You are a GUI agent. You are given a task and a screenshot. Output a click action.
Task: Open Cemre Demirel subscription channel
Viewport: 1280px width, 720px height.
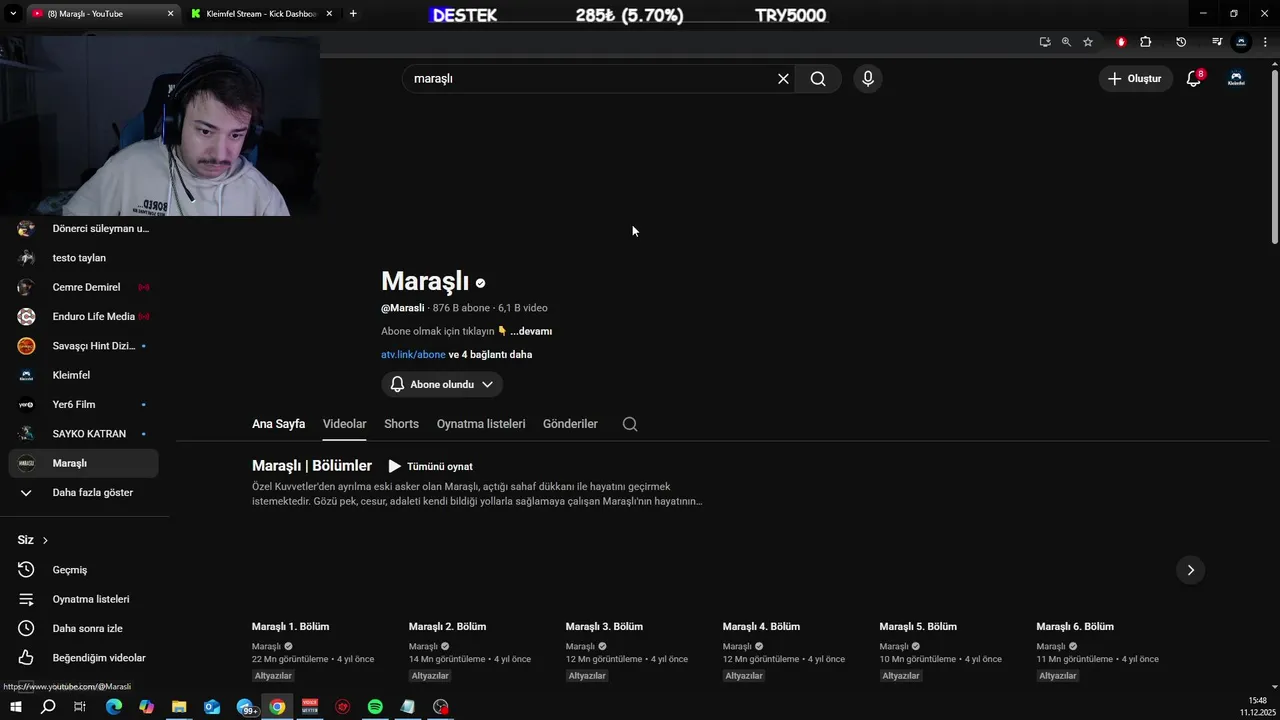click(x=84, y=287)
